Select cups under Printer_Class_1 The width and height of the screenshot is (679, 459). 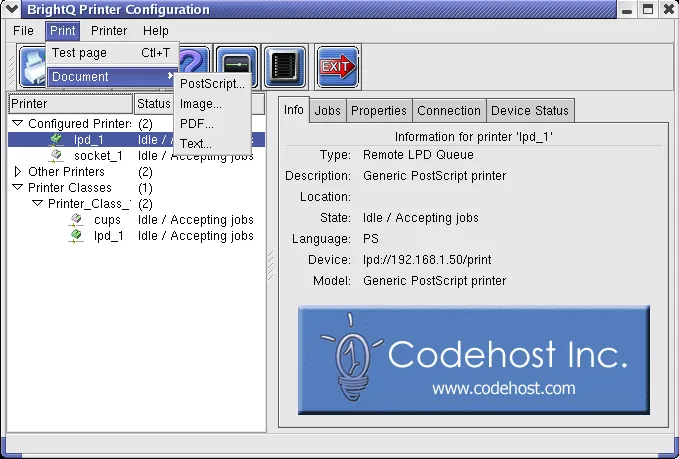tap(107, 220)
